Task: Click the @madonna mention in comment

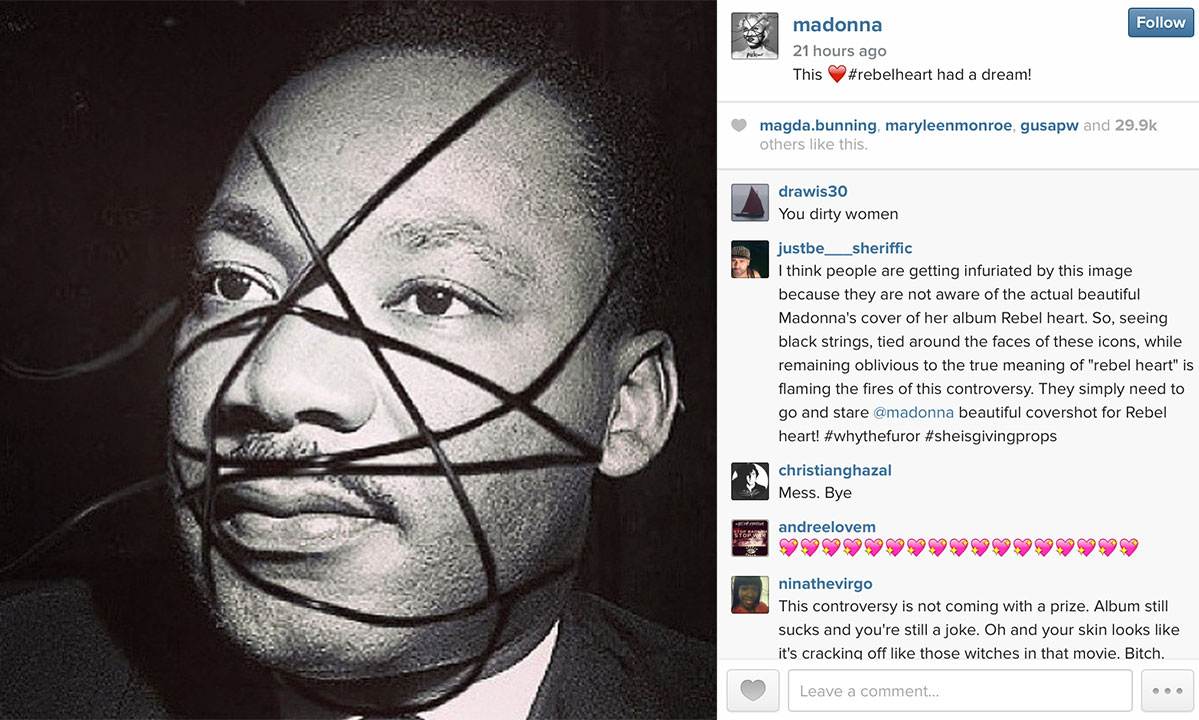Action: [x=913, y=413]
